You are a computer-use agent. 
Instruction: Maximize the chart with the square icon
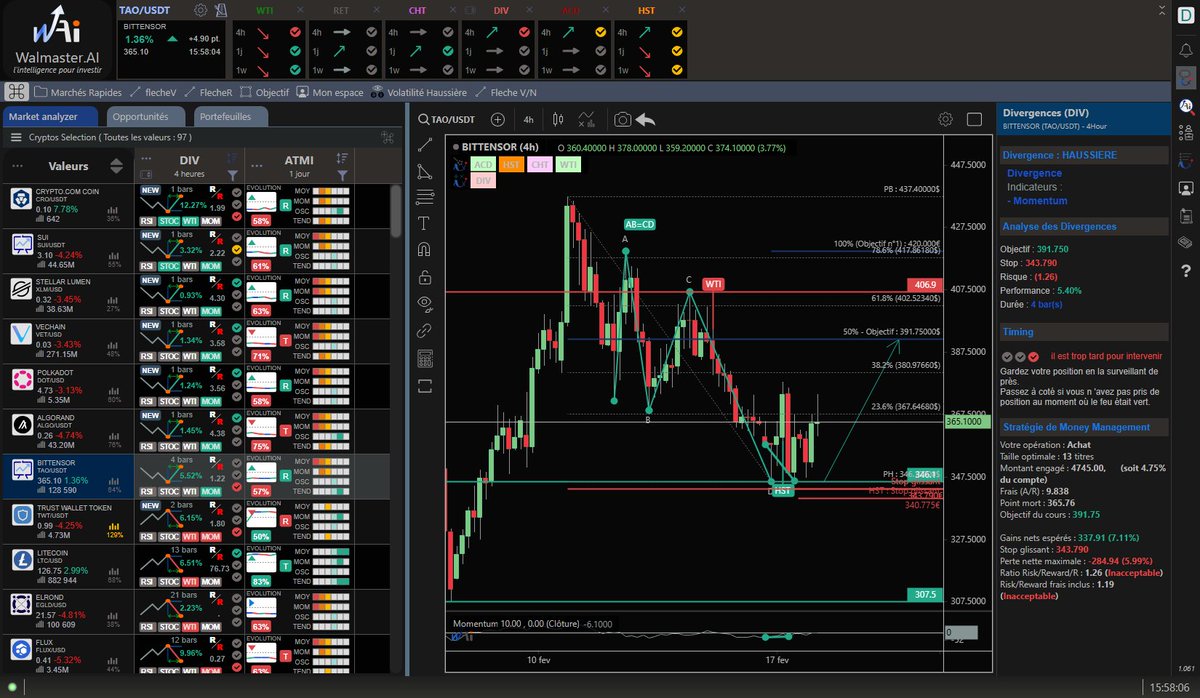coord(974,120)
